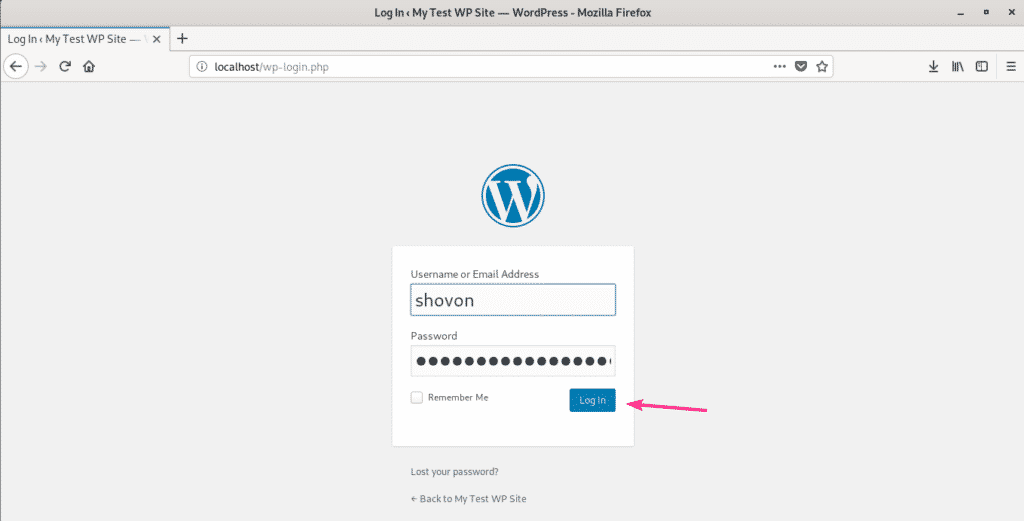Open the Downloads panel
Viewport: 1024px width, 521px height.
pos(933,66)
